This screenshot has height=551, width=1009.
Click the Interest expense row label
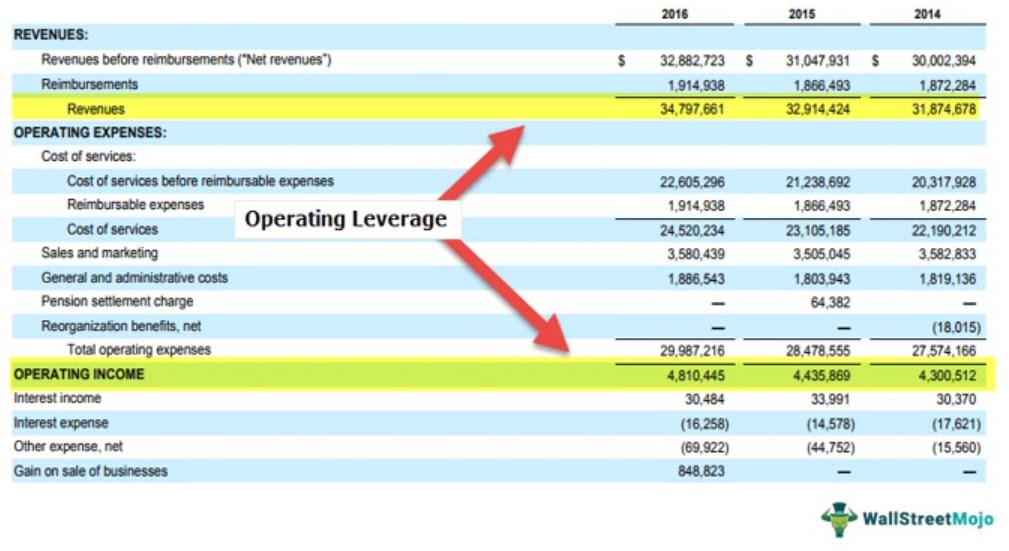click(x=61, y=423)
